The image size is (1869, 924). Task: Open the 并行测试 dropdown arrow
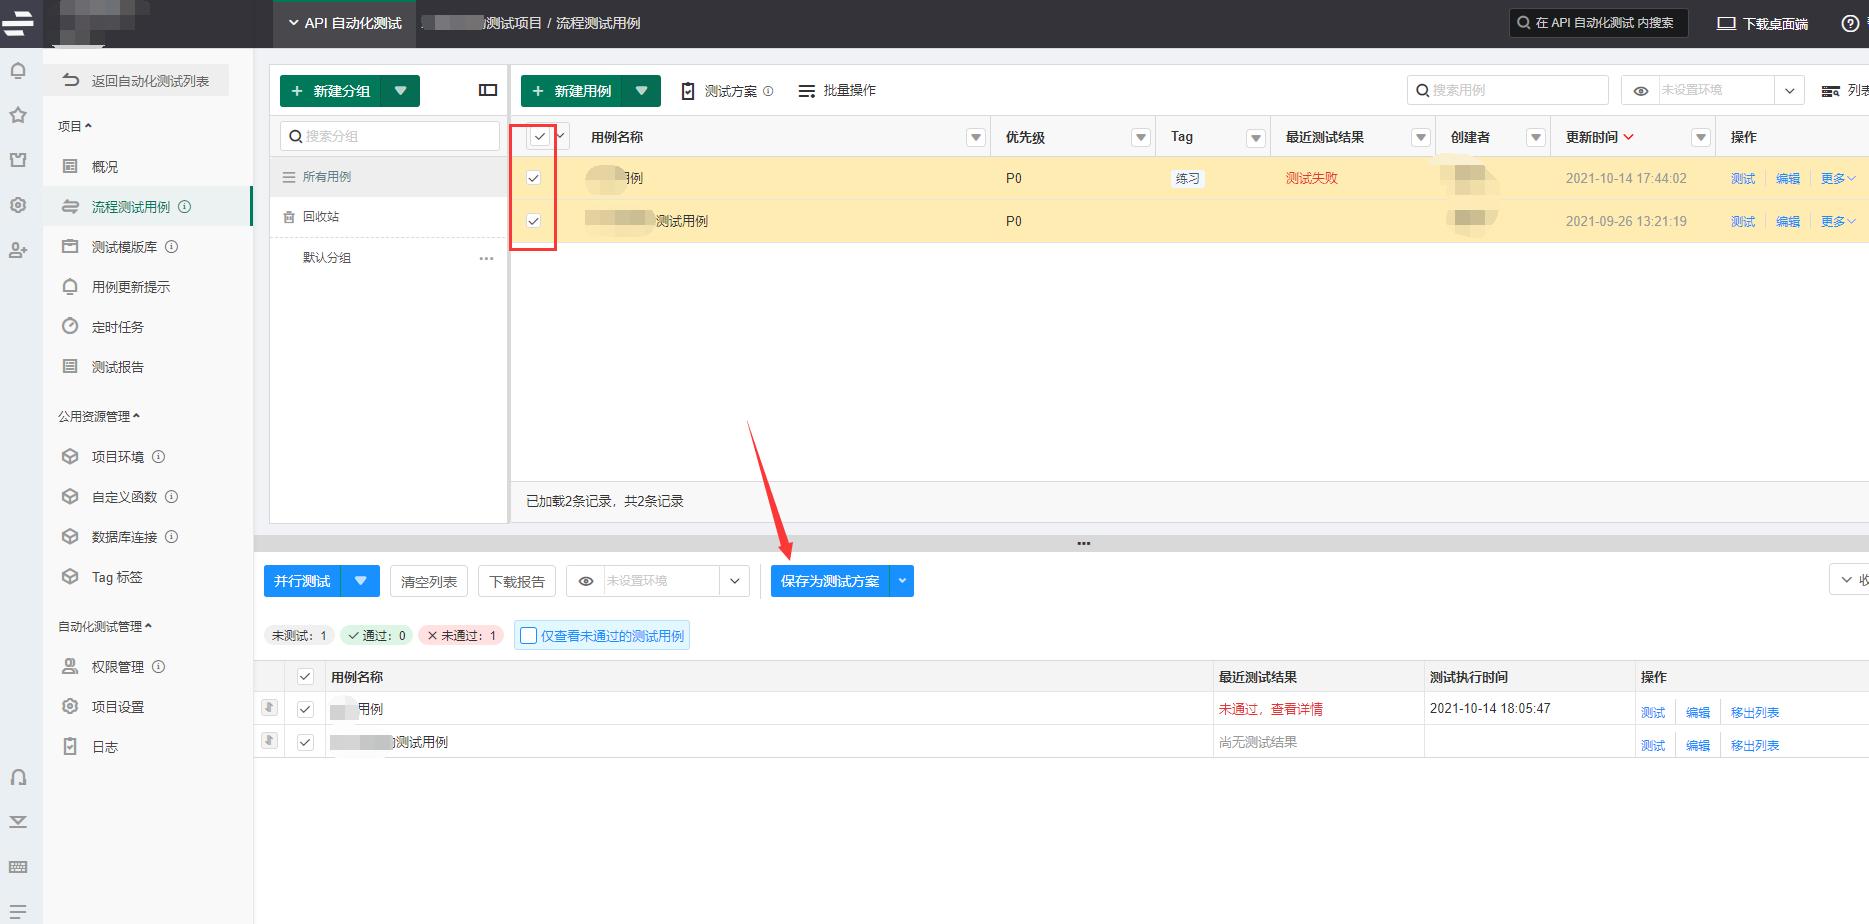click(x=360, y=581)
